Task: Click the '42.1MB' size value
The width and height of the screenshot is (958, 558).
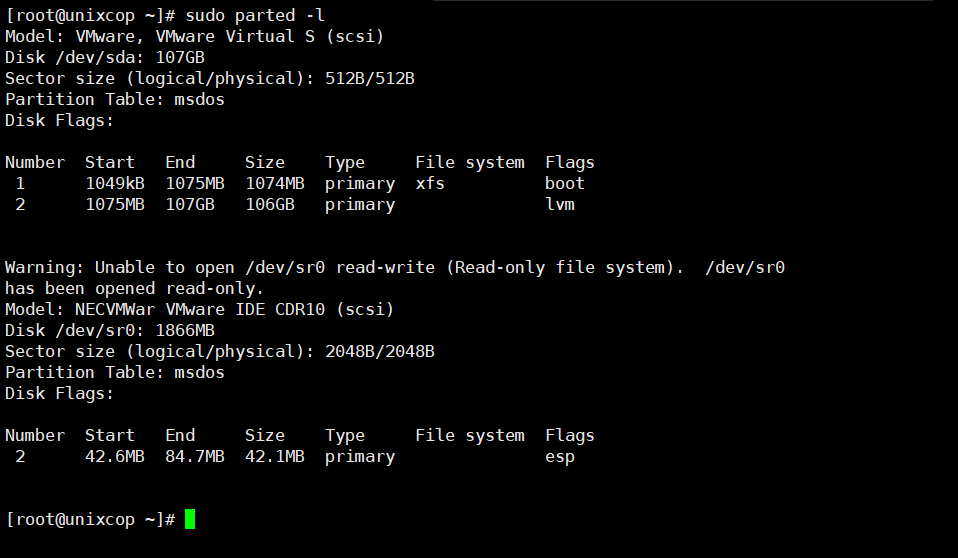Action: pyautogui.click(x=275, y=457)
